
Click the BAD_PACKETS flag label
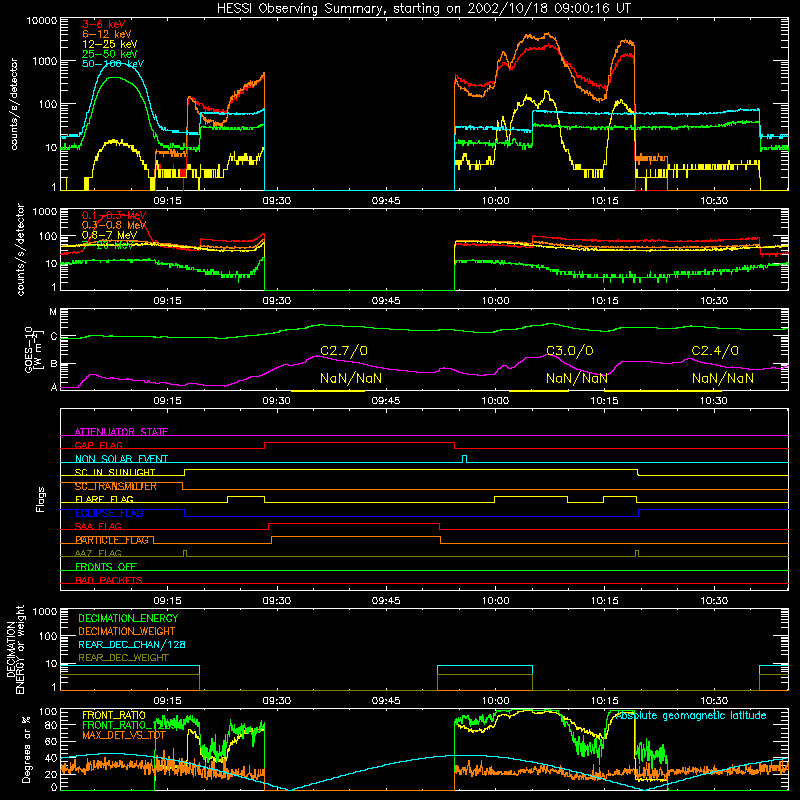coord(109,580)
